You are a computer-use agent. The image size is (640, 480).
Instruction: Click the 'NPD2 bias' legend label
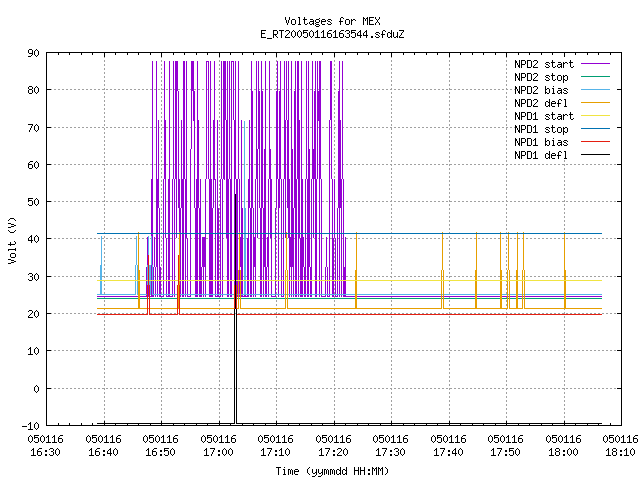[x=541, y=90]
